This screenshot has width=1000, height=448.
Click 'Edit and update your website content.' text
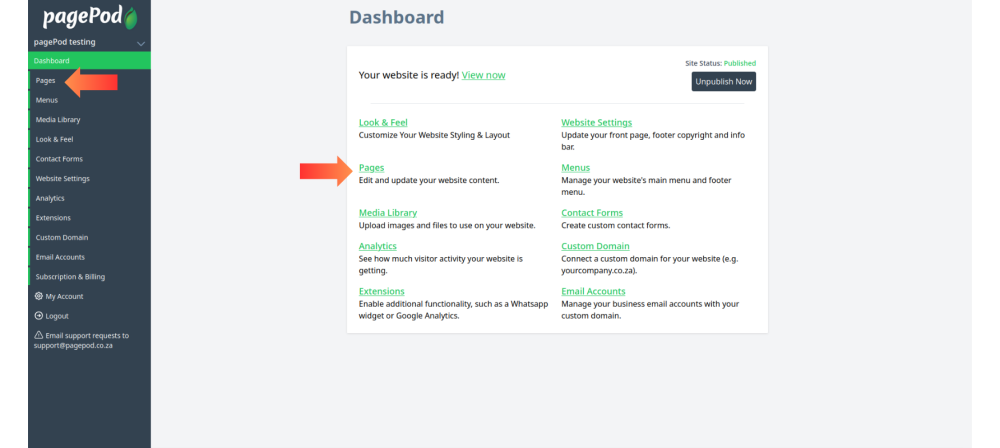coord(429,181)
